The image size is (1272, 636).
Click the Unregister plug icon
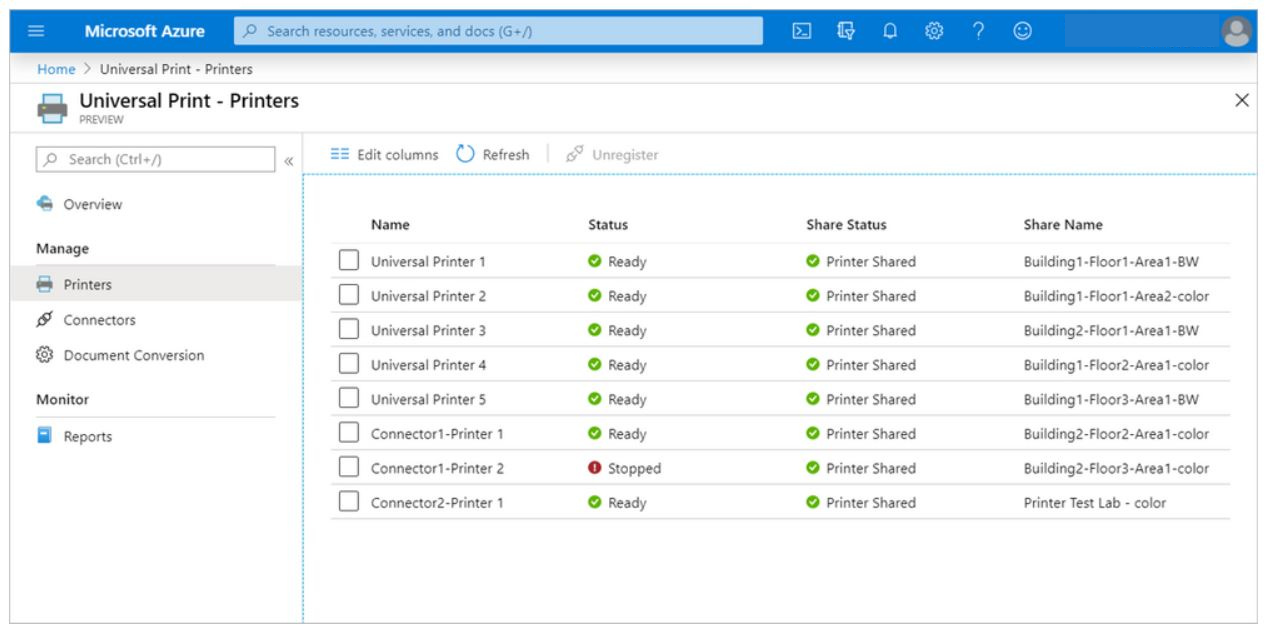click(574, 155)
